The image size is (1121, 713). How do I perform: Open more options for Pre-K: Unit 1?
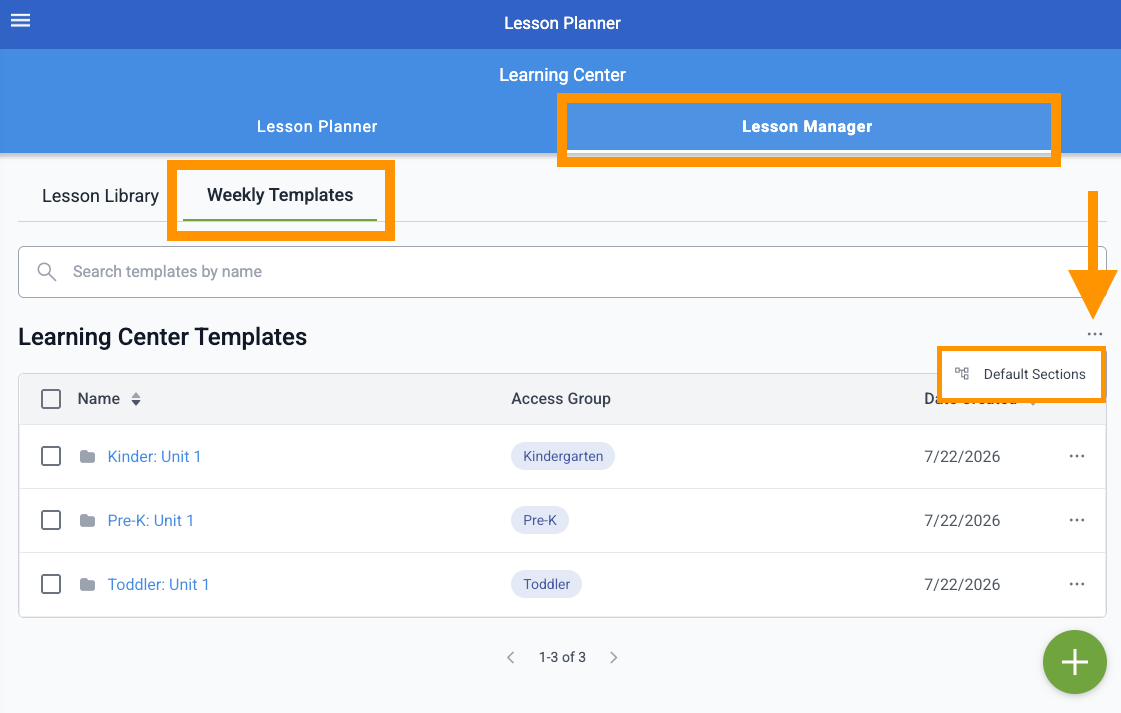point(1077,520)
